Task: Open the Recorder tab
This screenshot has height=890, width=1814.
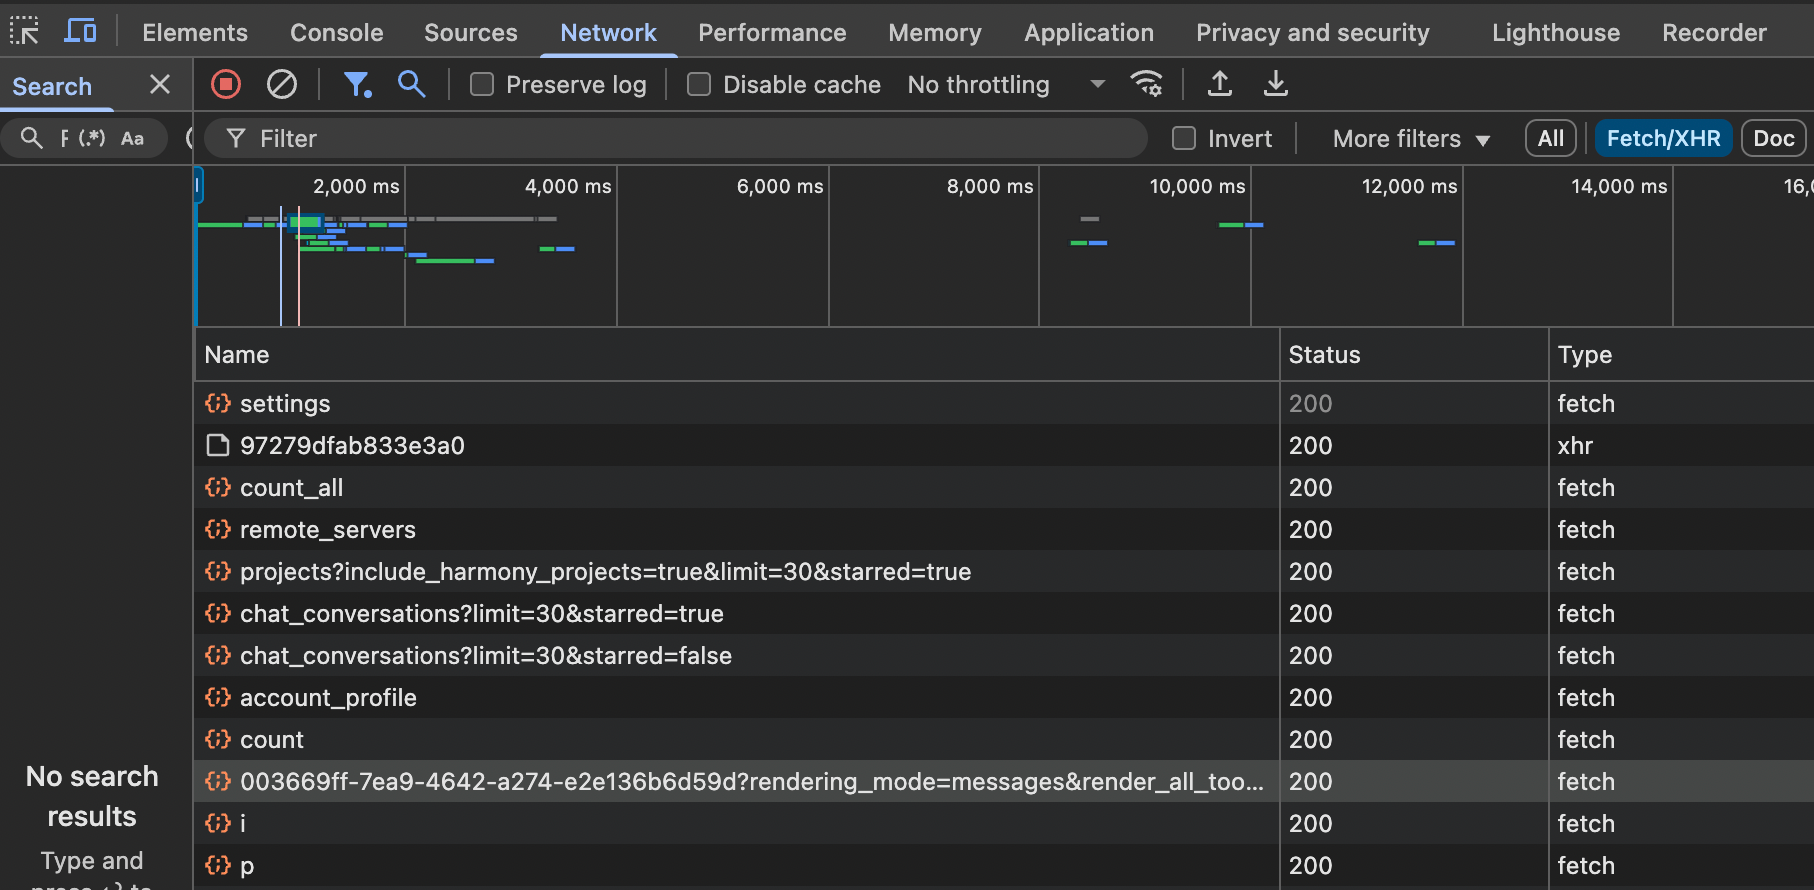Action: click(1714, 32)
